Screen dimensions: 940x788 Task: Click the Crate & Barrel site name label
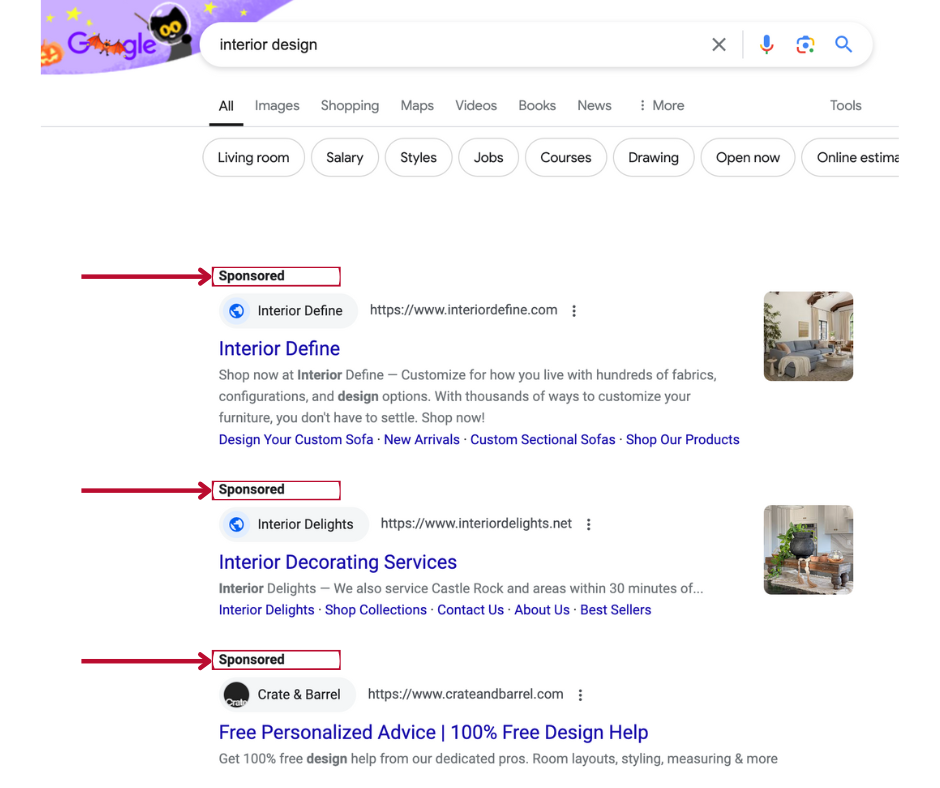(299, 694)
